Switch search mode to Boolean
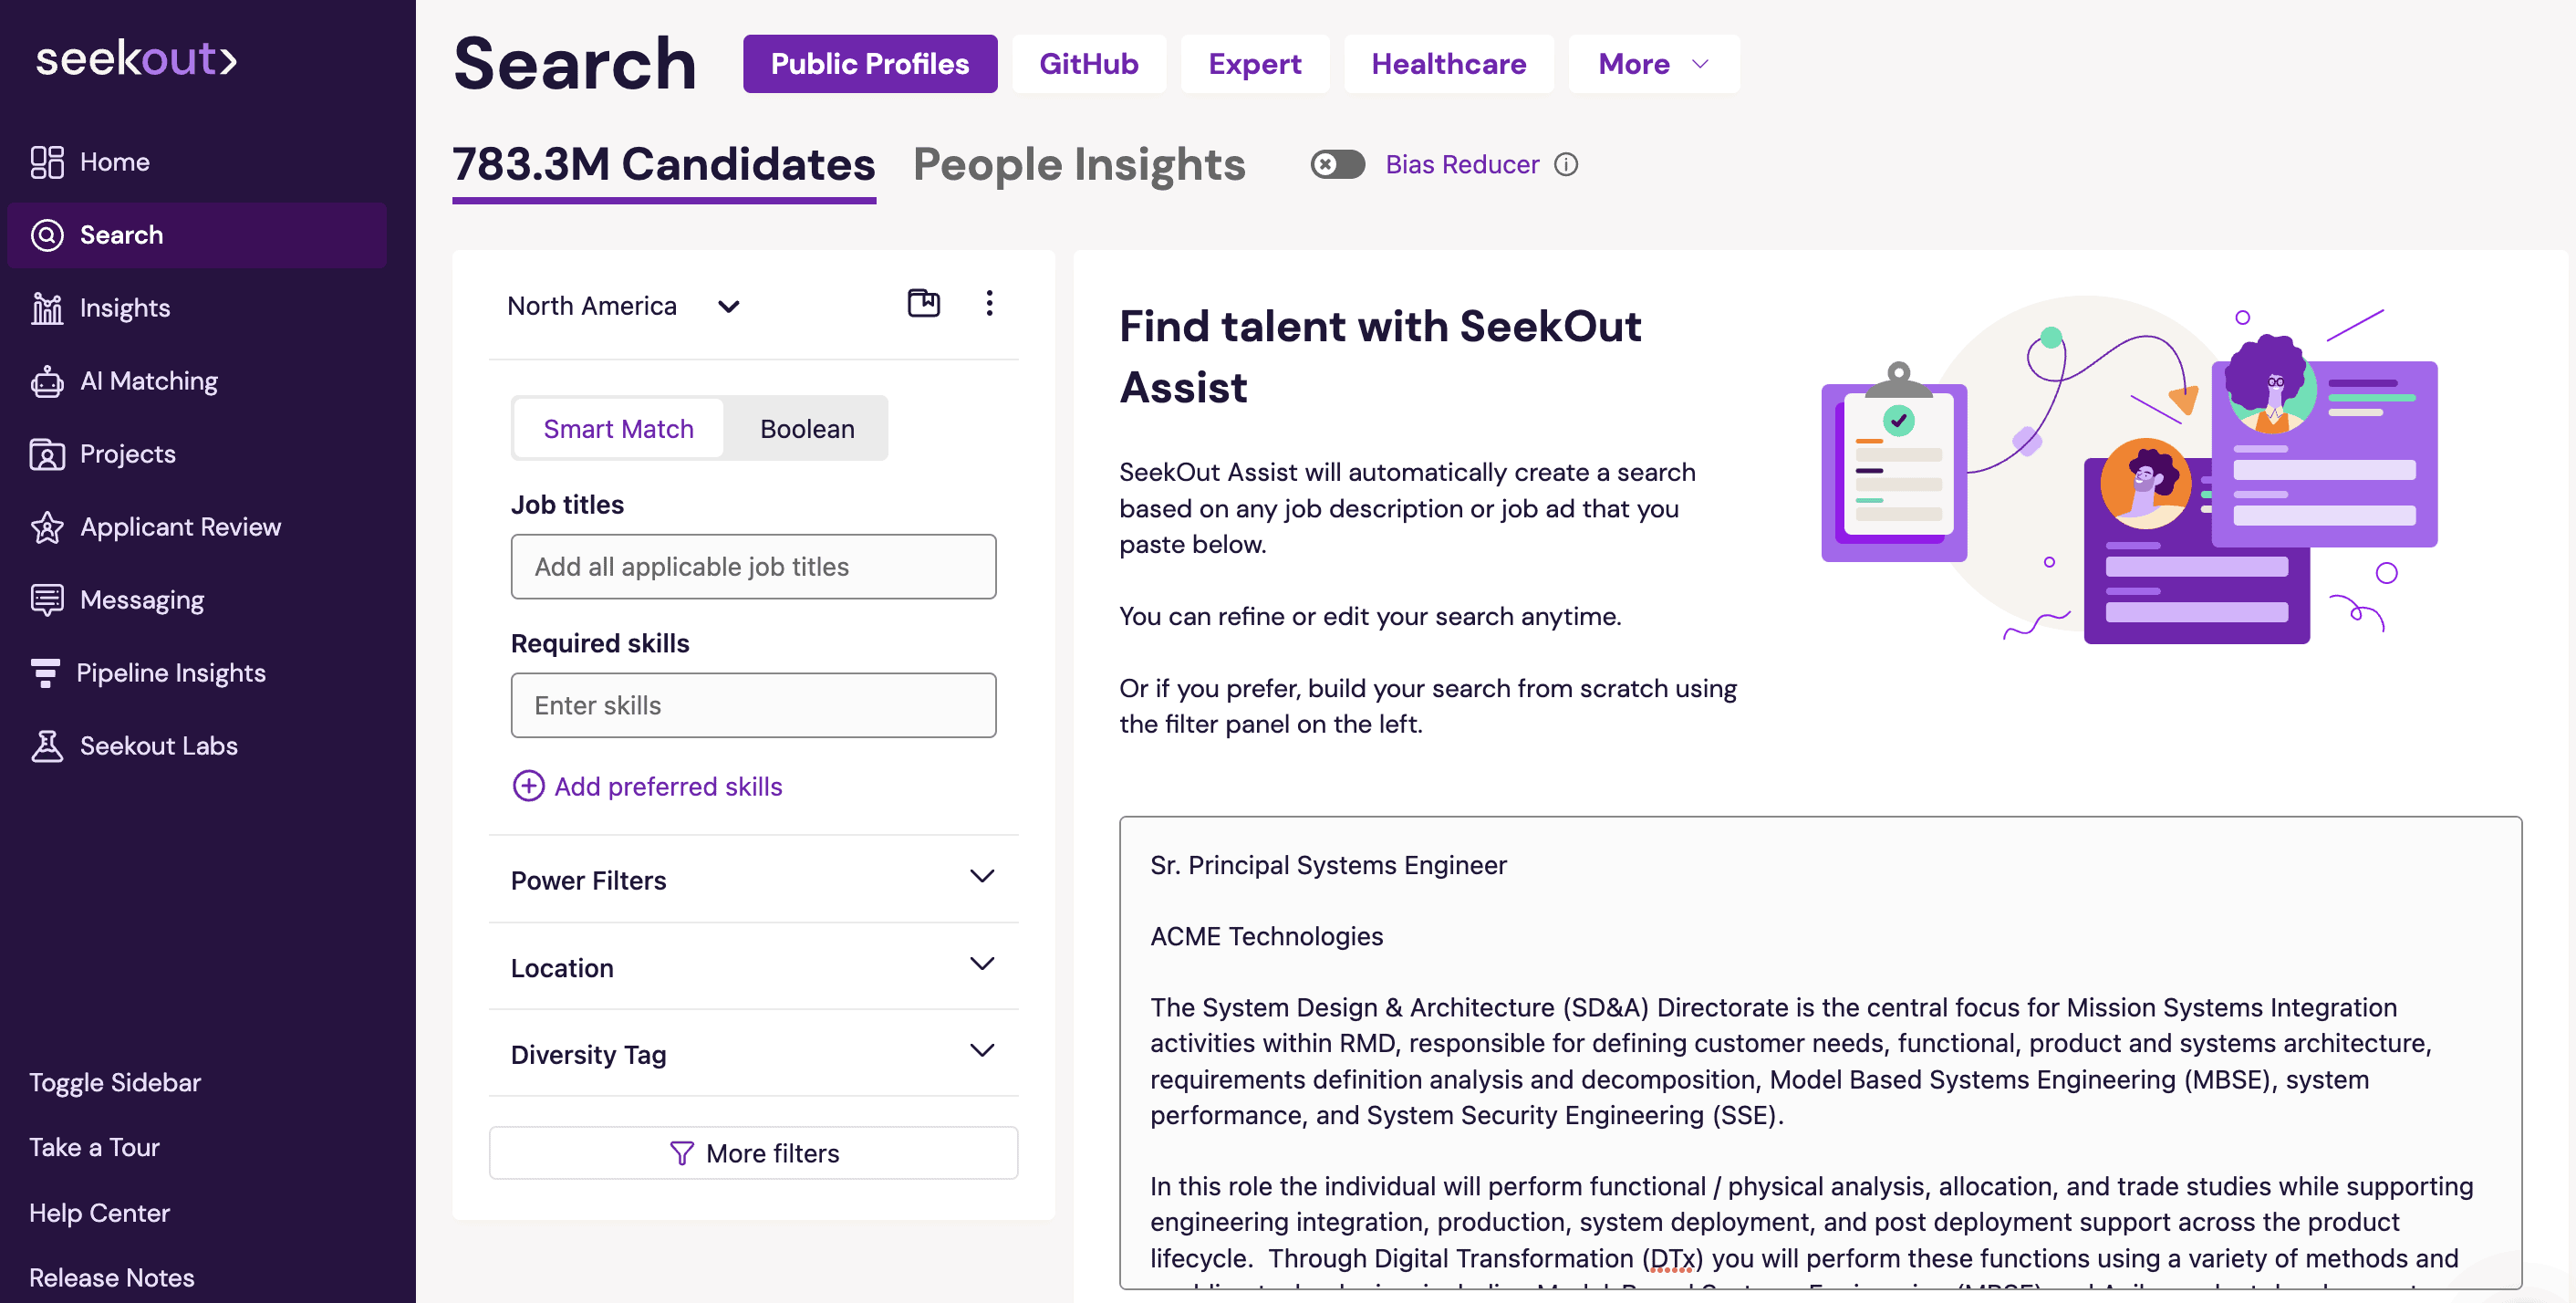 coord(806,429)
